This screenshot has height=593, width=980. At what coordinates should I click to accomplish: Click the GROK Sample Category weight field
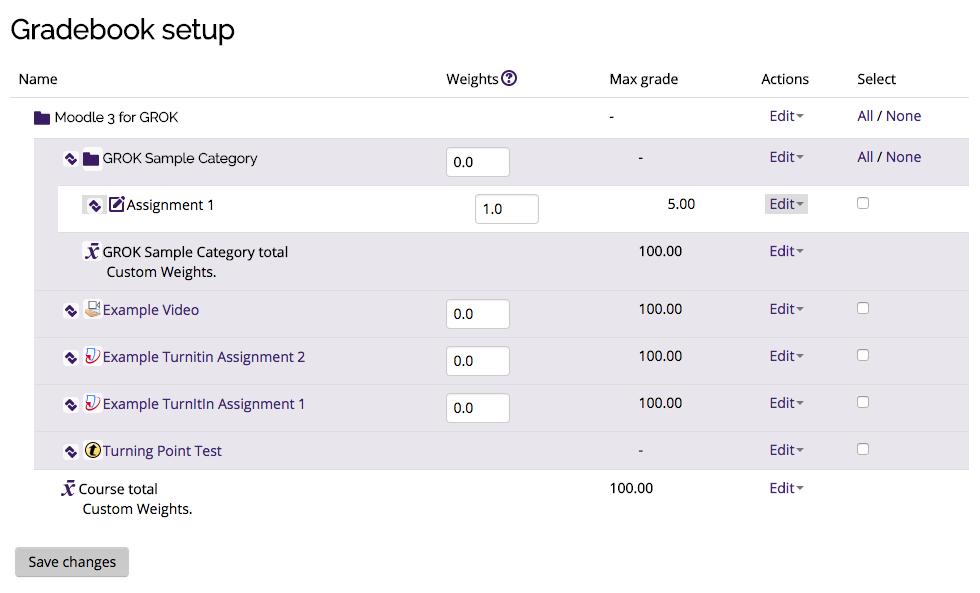pyautogui.click(x=478, y=162)
